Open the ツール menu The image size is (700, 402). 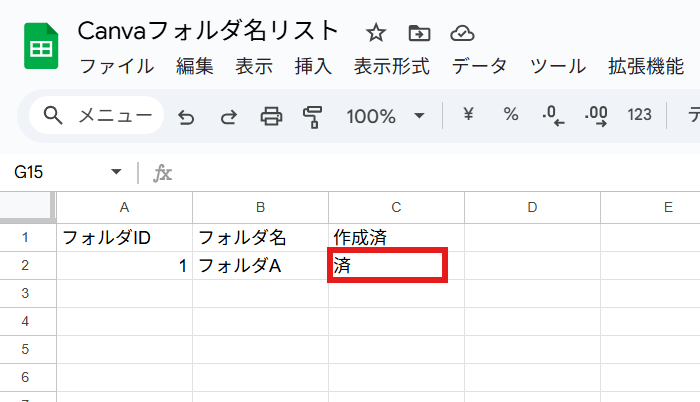pos(558,67)
